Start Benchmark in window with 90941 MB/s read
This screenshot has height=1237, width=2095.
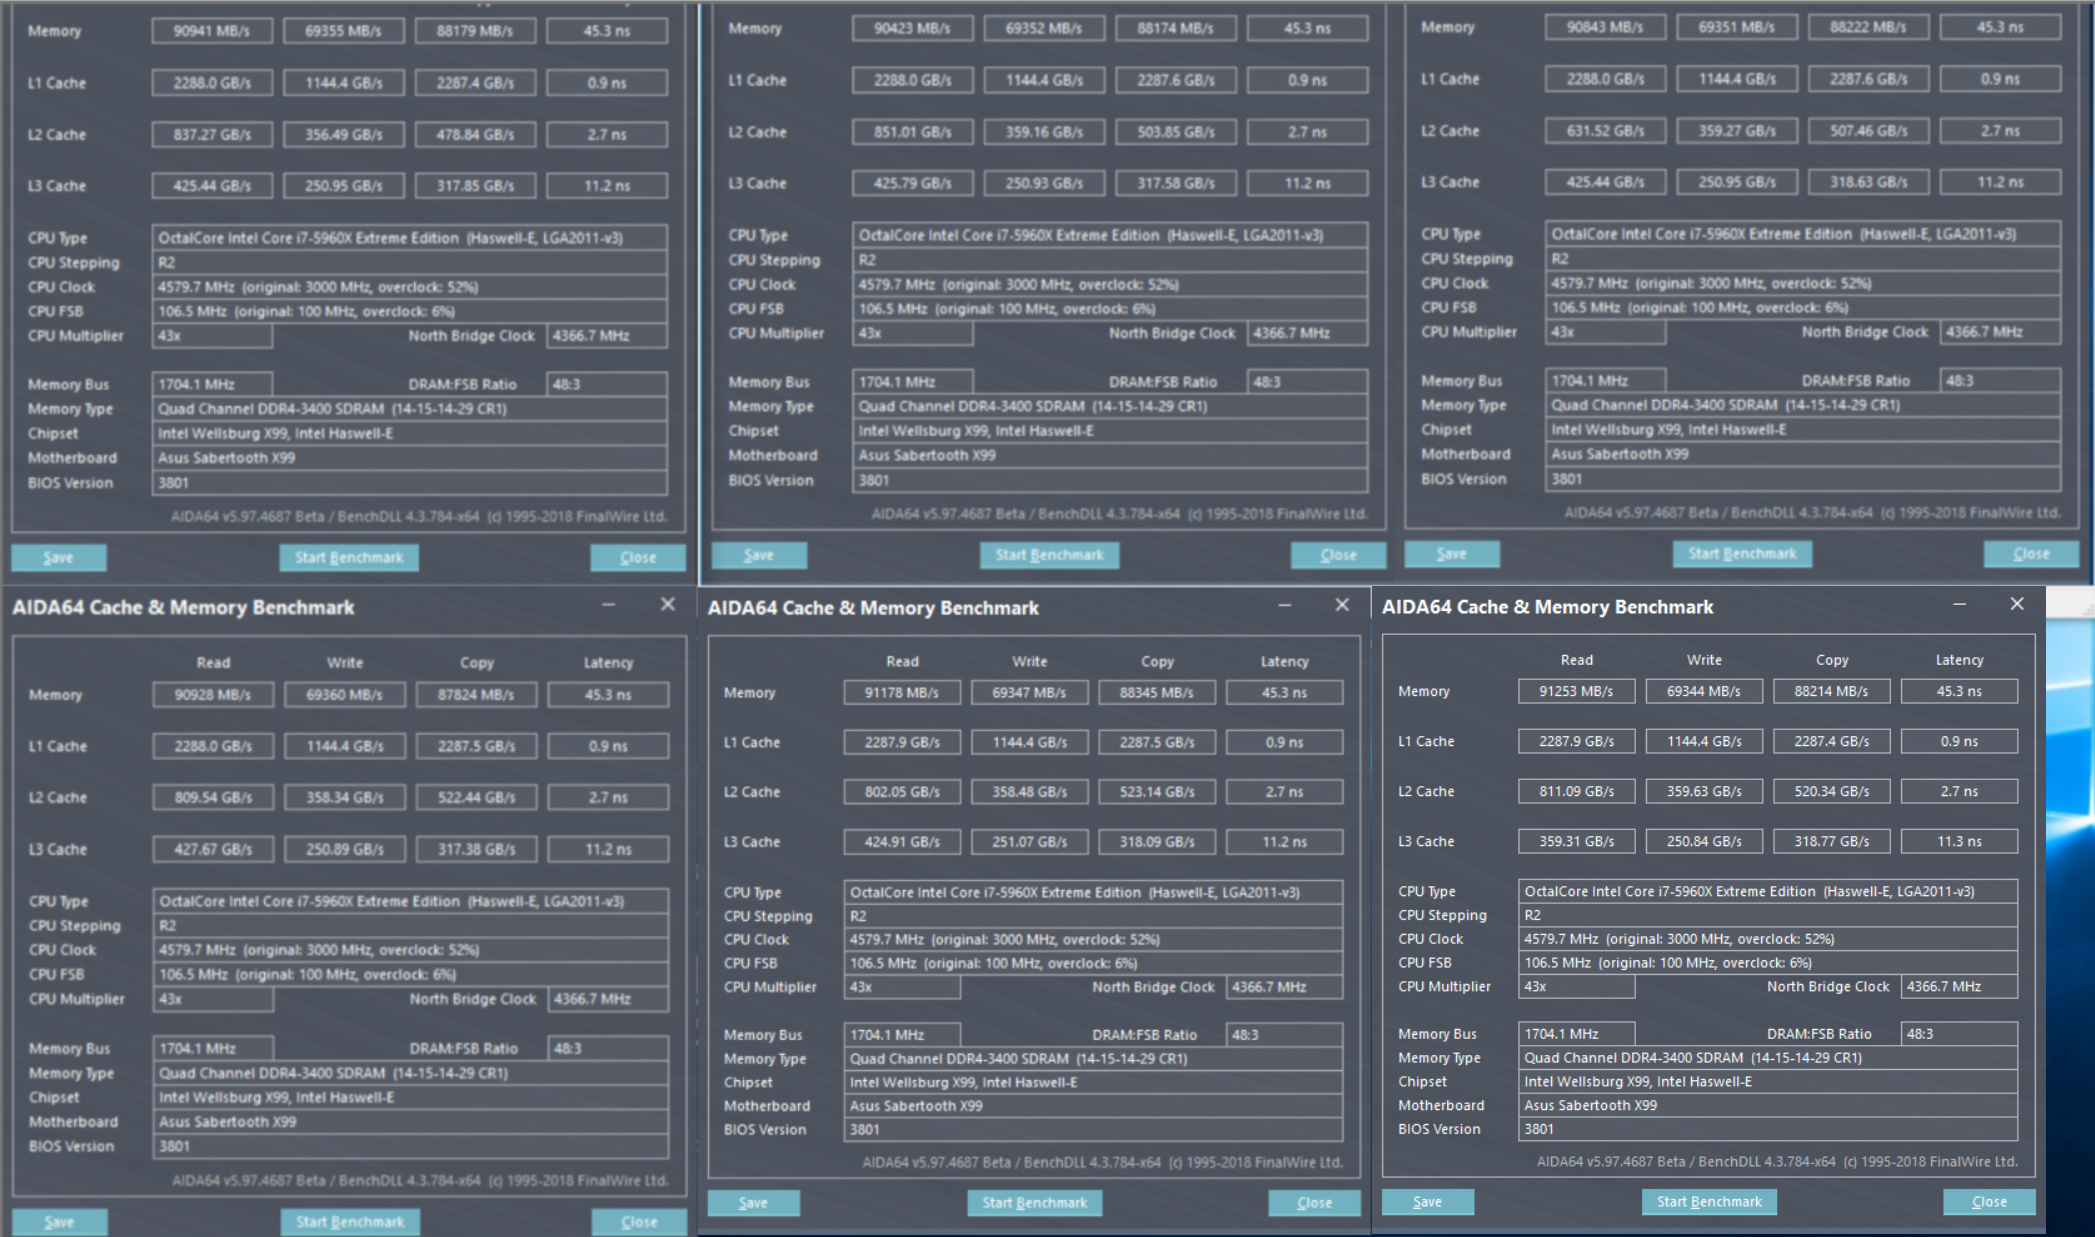click(349, 557)
